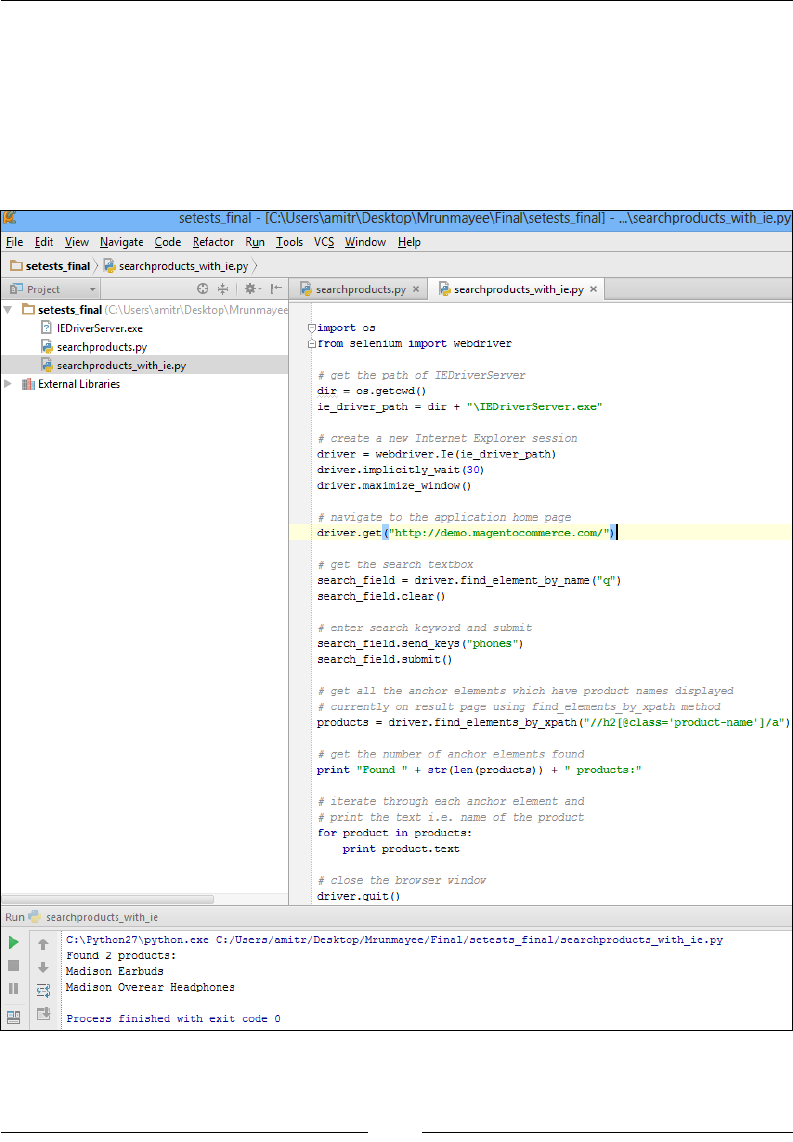Open the Refactor menu
The width and height of the screenshot is (793, 1142).
pos(213,242)
